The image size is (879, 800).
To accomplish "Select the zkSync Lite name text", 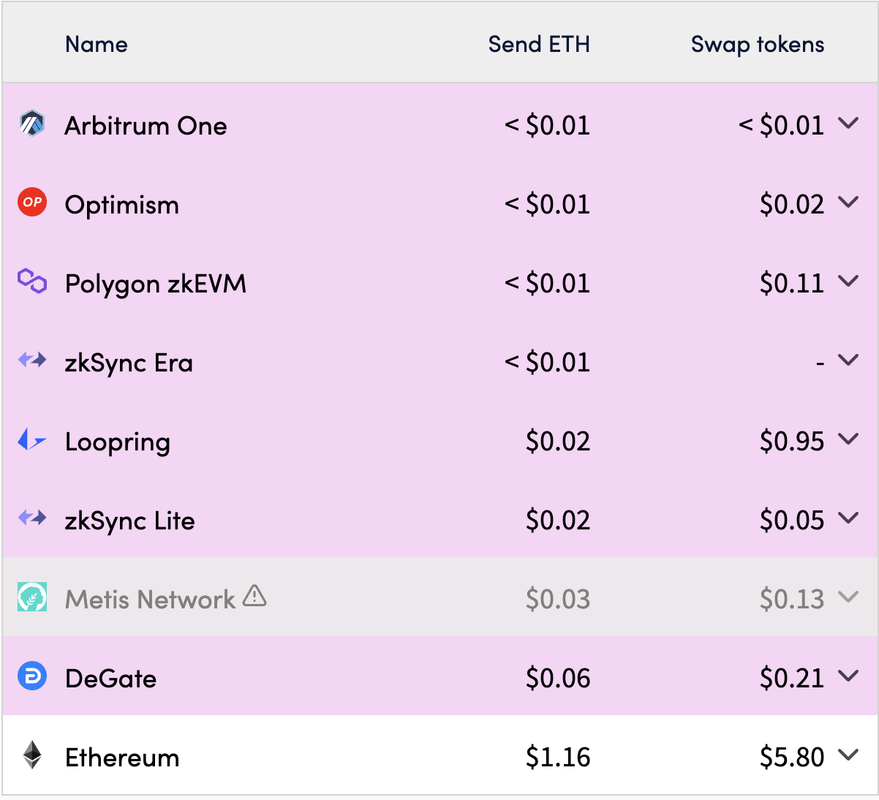I will tap(129, 521).
